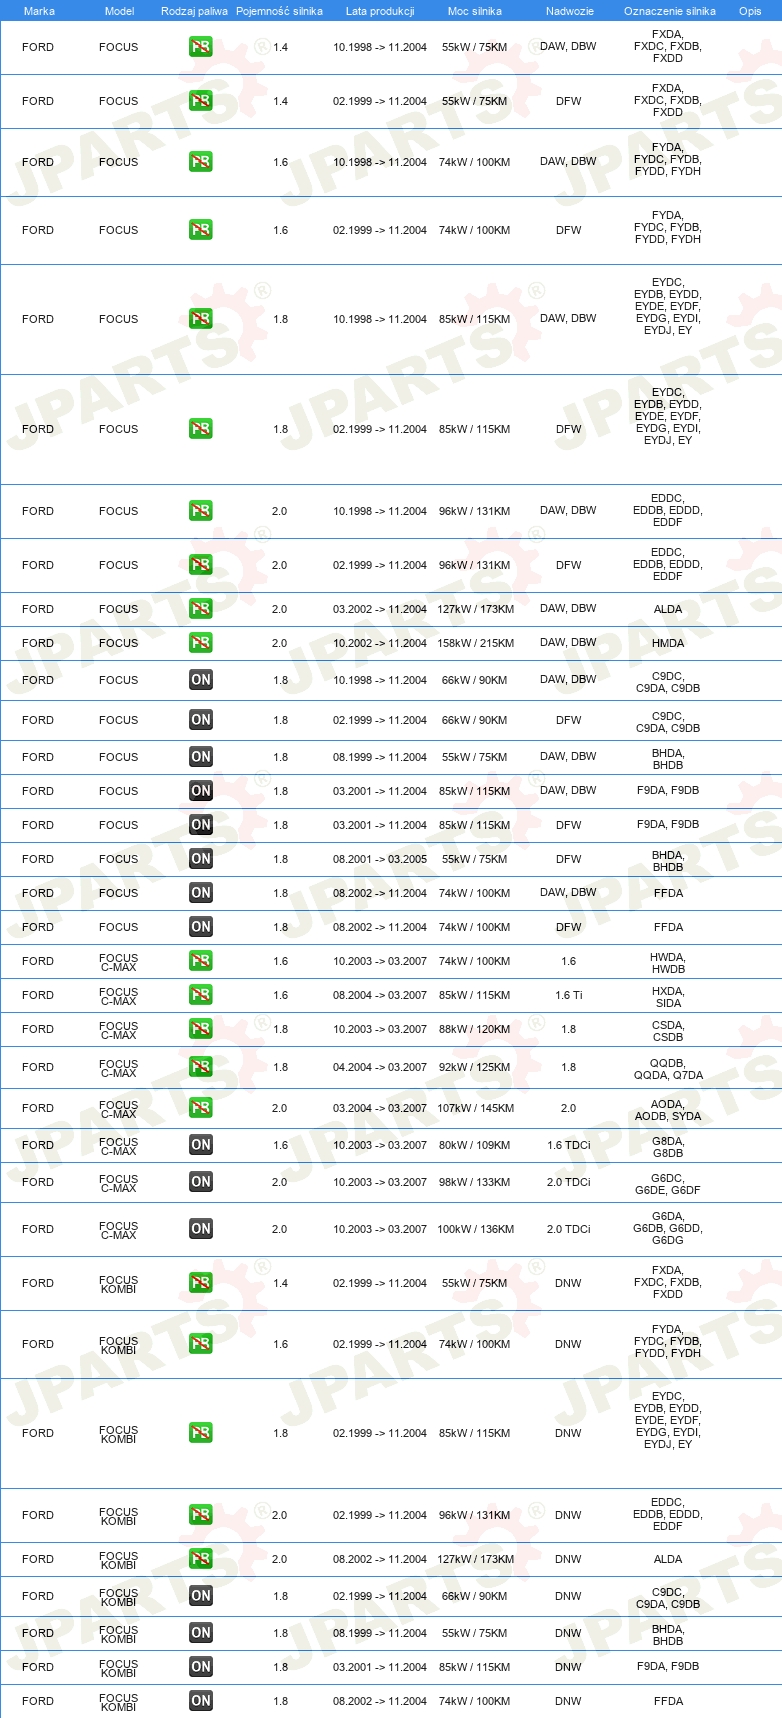The height and width of the screenshot is (1718, 782).
Task: Click PB icon of Focus 1.8 85kW DAW, DBW petrol row
Action: (x=201, y=319)
